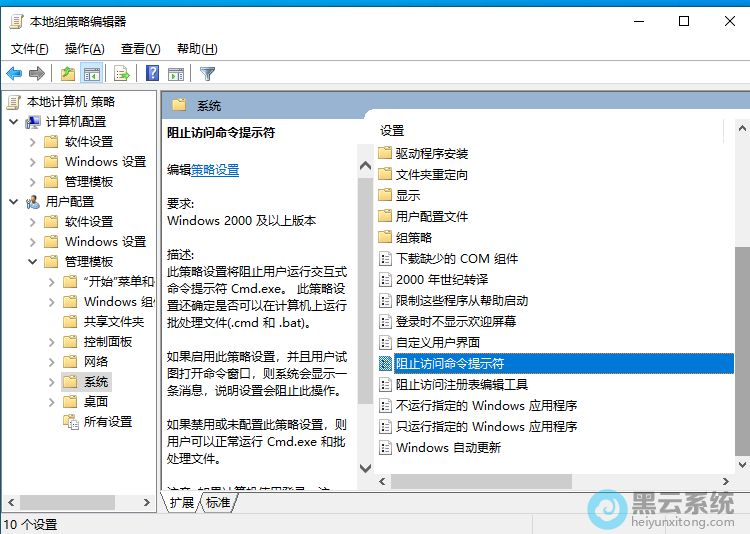Click settings list horizontal scroll left arrow
Image resolution: width=750 pixels, height=534 pixels.
[382, 481]
